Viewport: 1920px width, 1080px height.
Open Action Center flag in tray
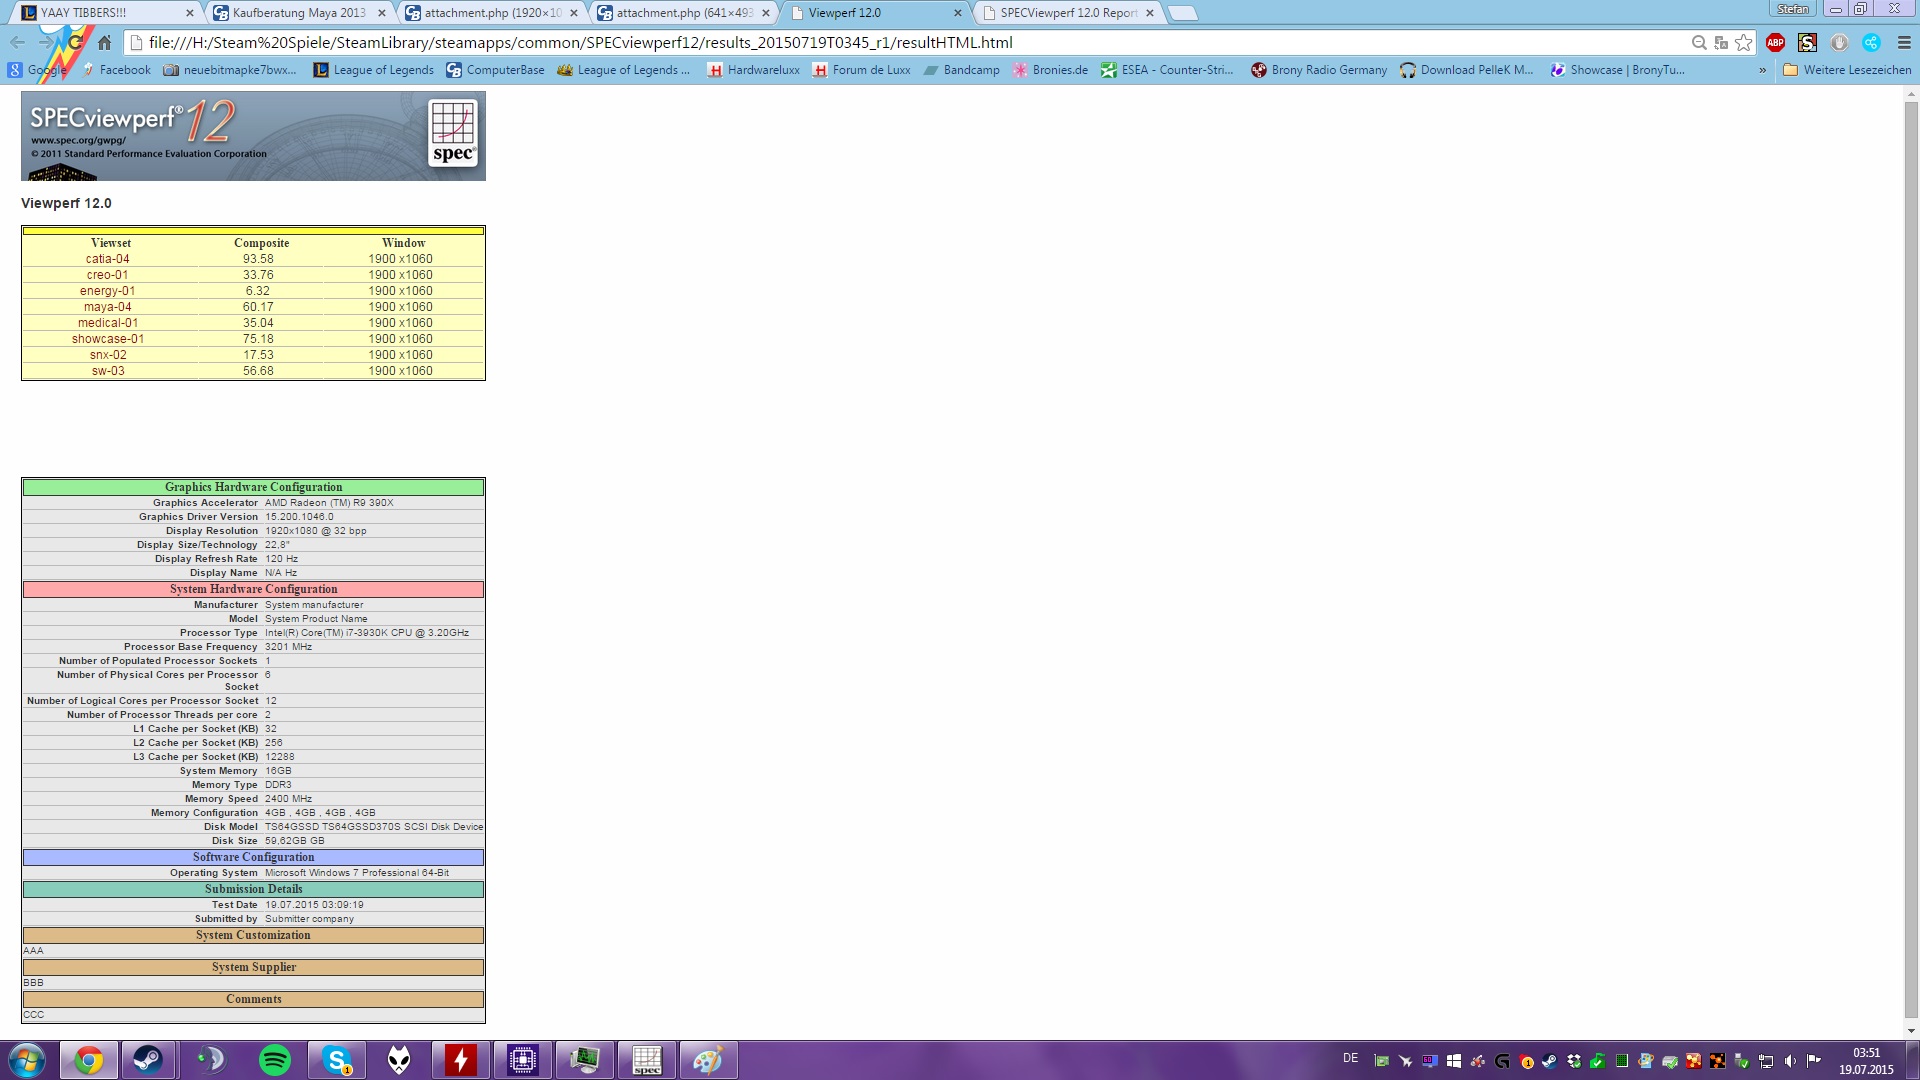[1814, 1061]
